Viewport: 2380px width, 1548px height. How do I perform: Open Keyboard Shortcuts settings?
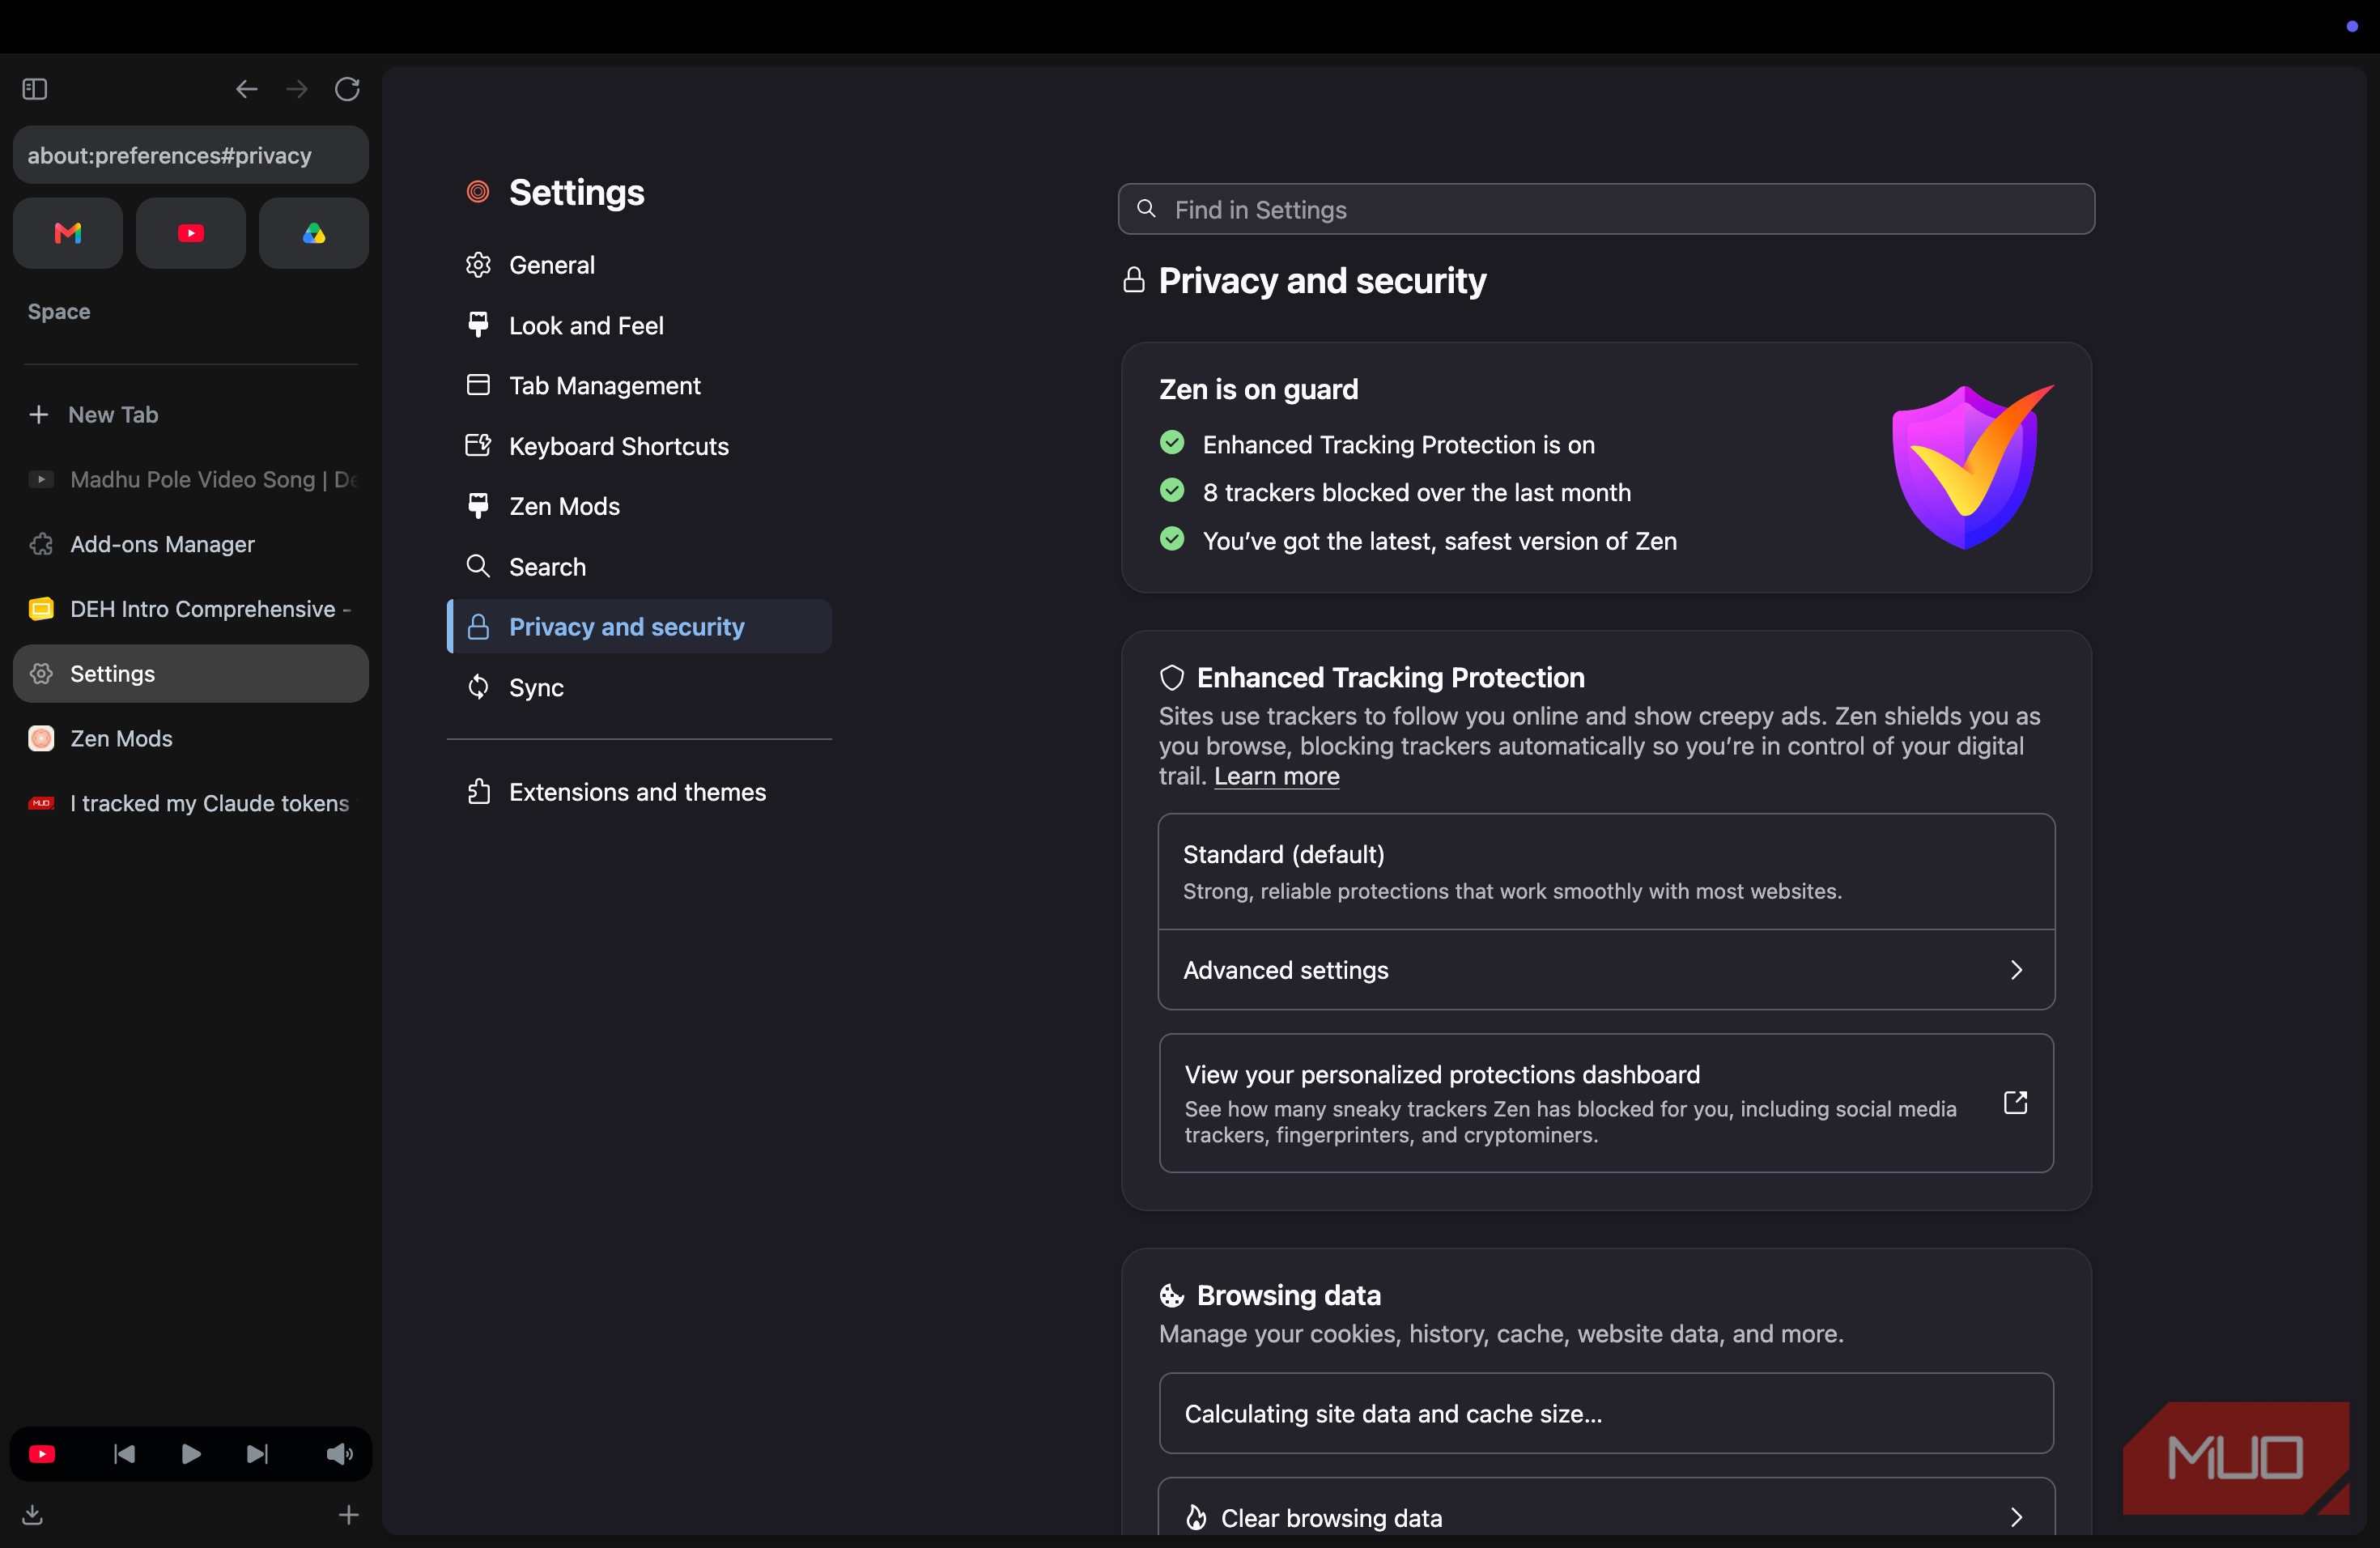tap(639, 446)
